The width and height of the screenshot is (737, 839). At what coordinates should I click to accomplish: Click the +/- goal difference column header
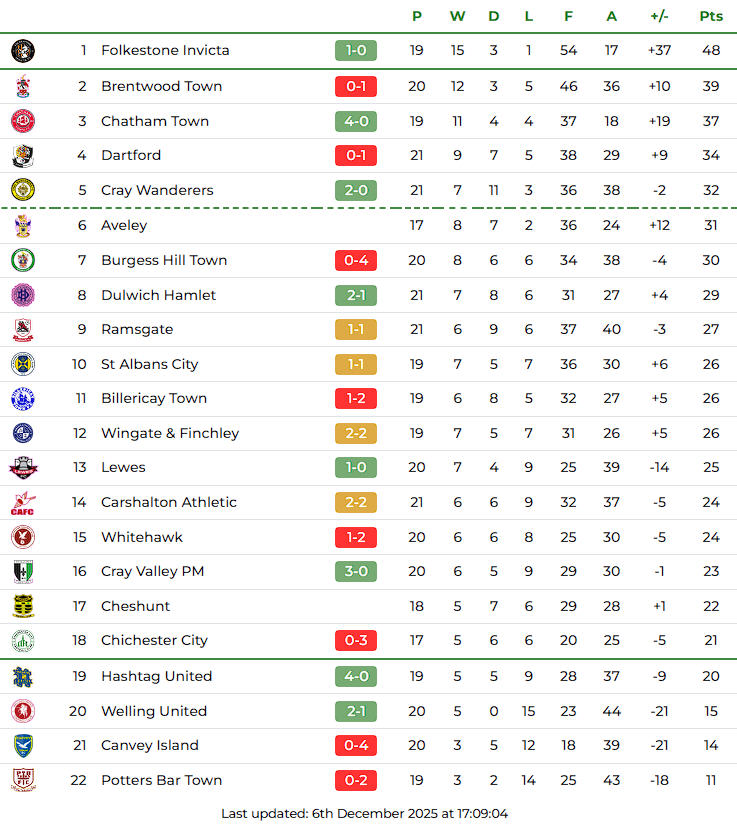tap(659, 16)
